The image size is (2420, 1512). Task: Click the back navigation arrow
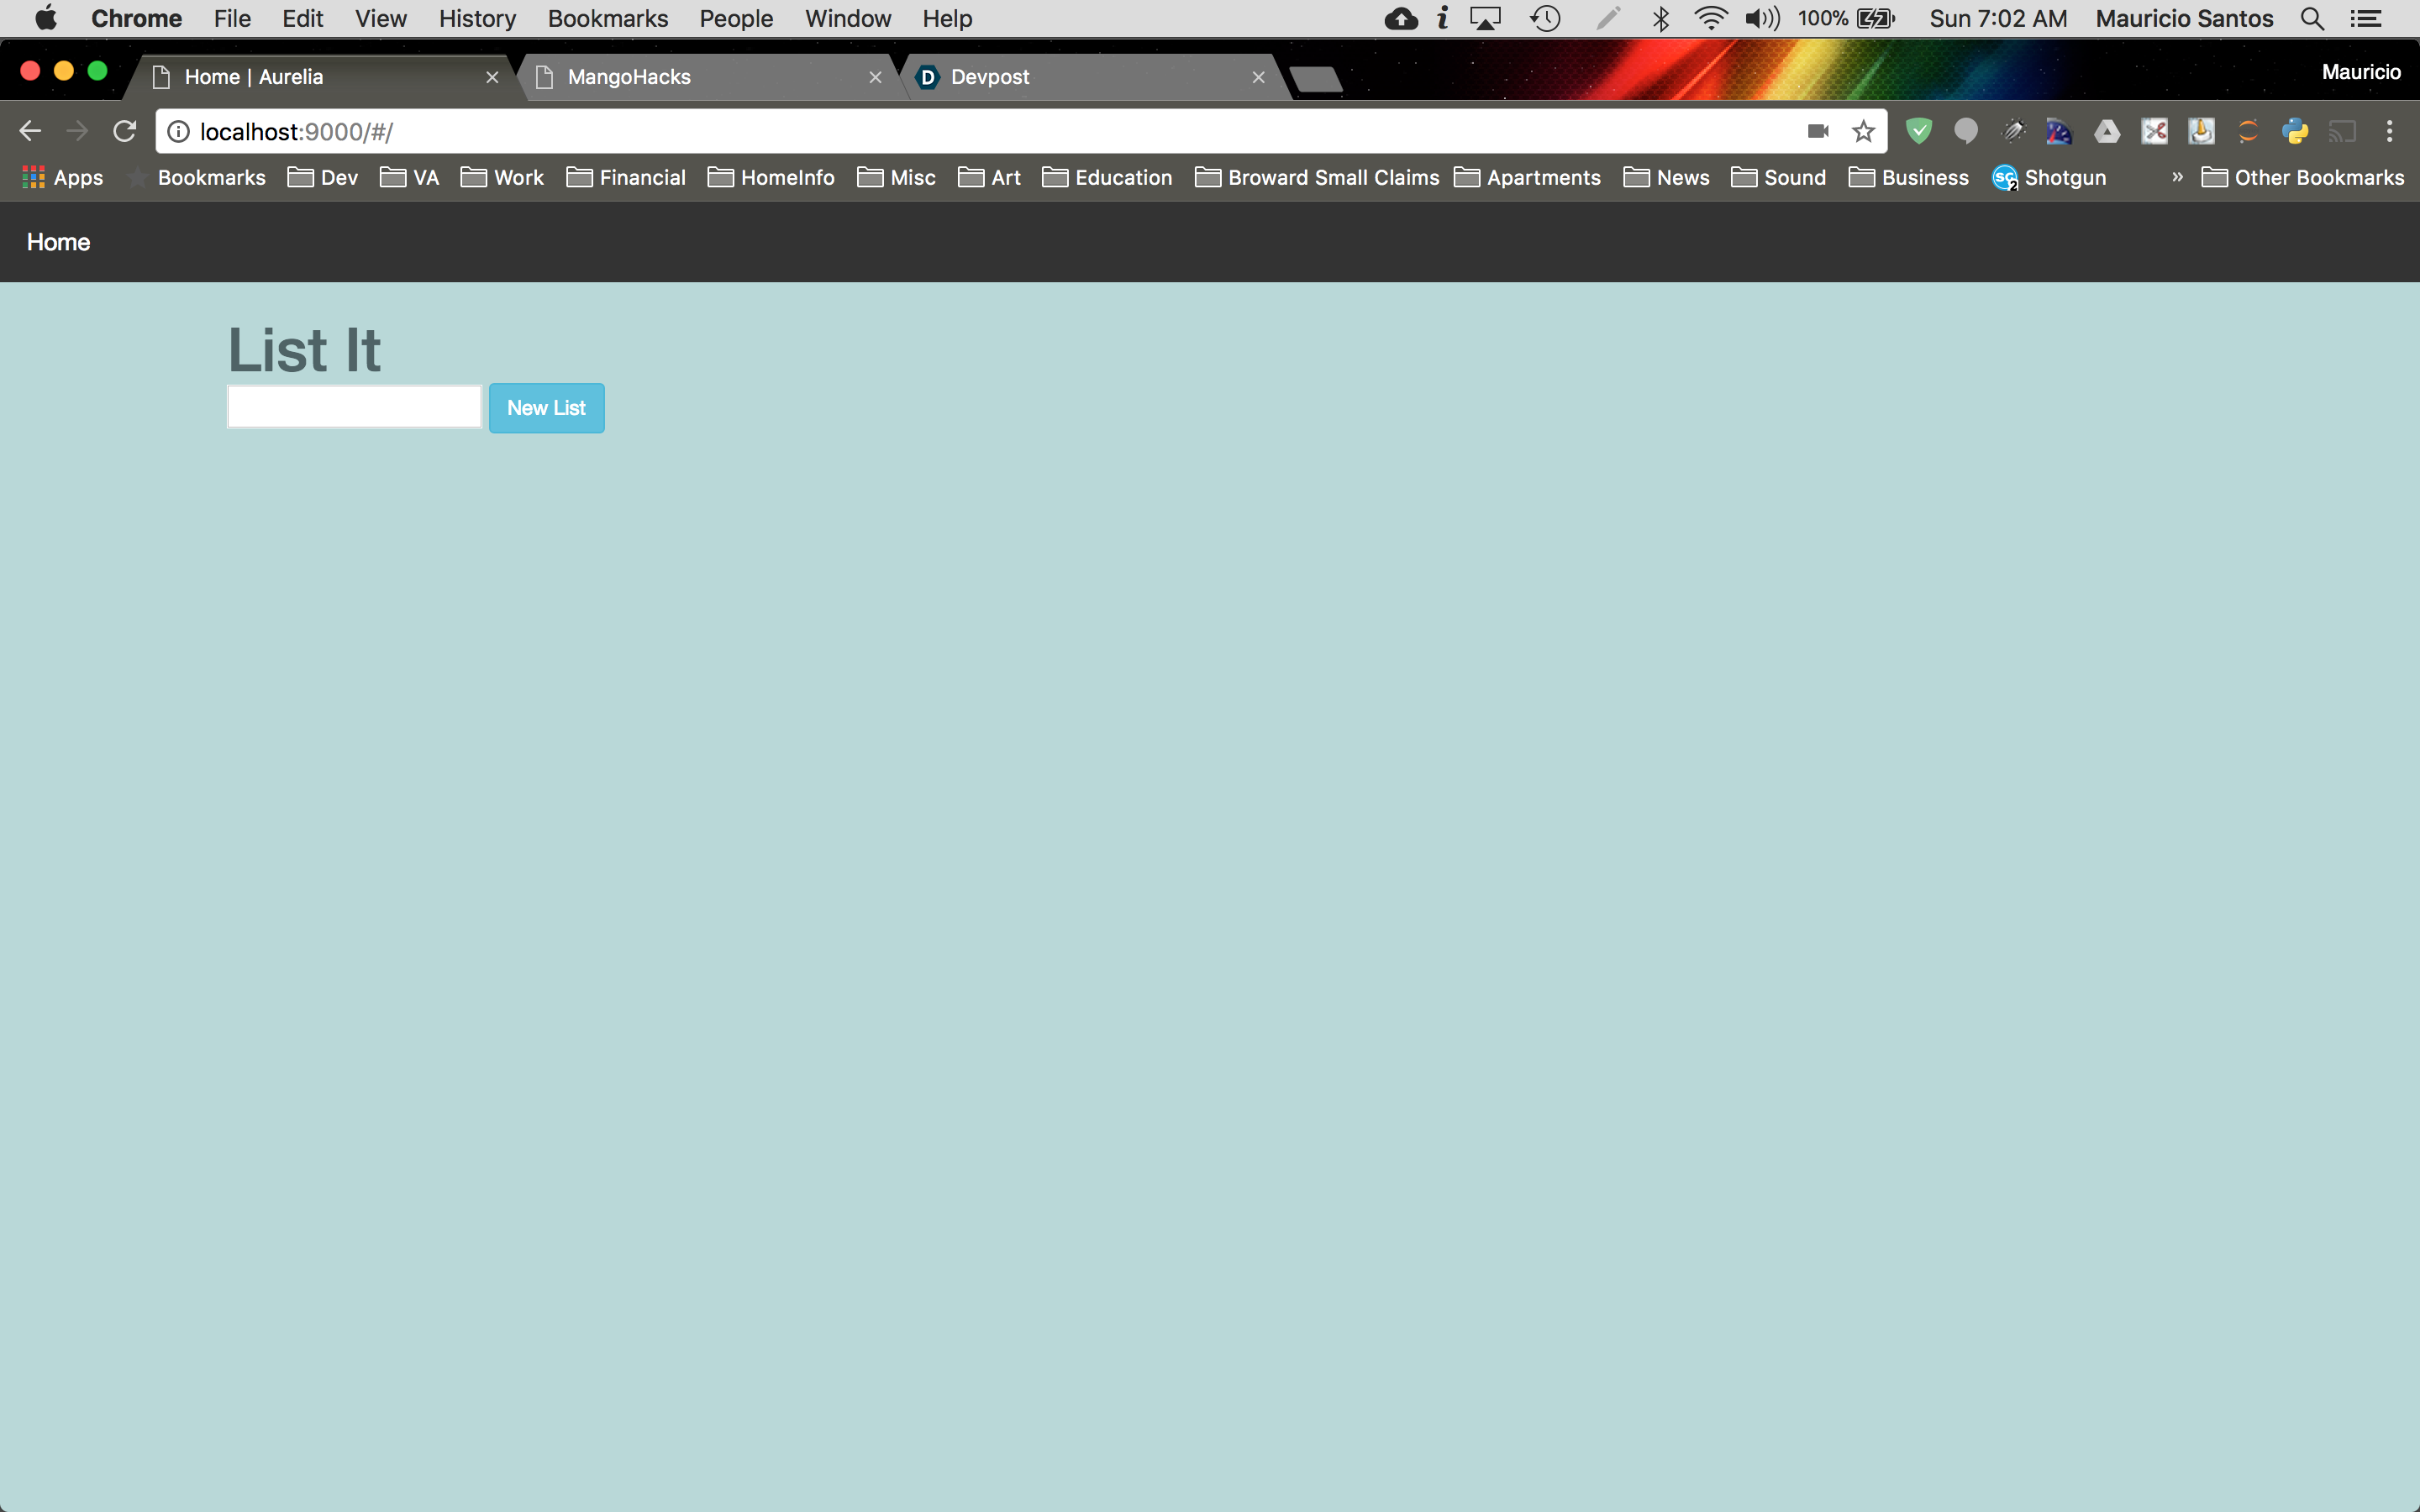point(30,131)
